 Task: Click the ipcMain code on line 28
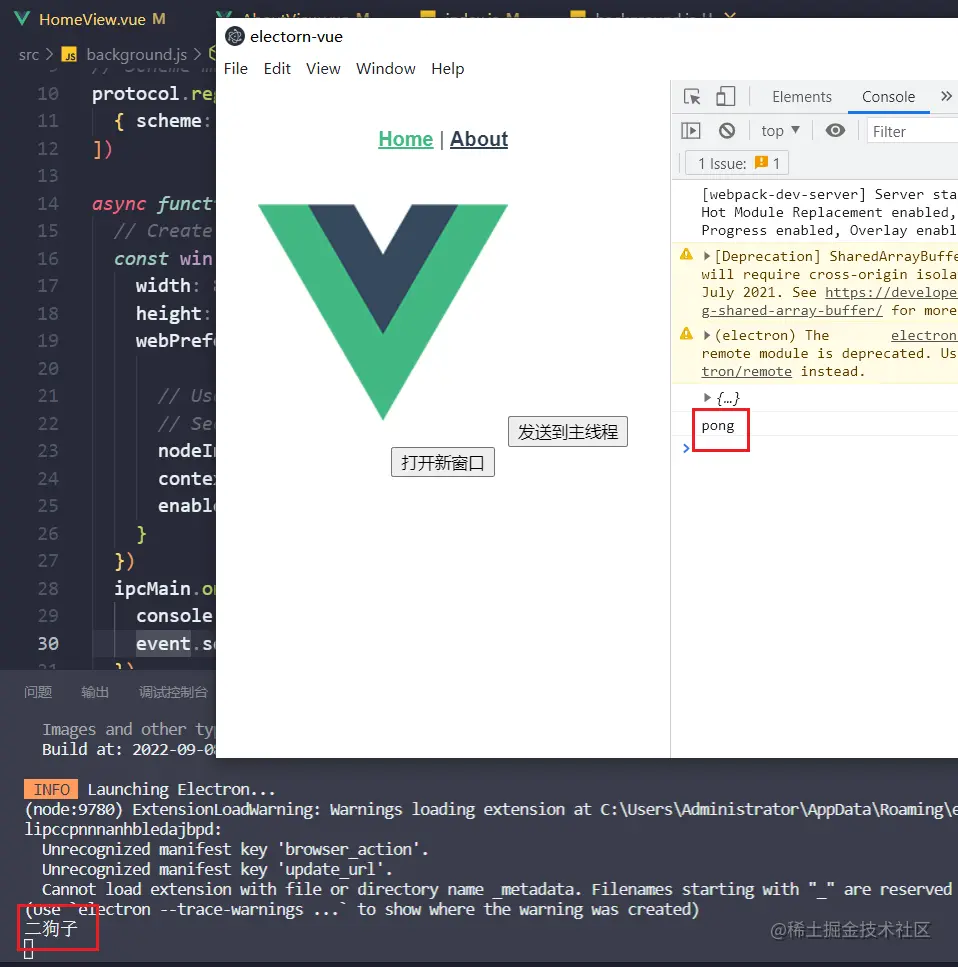pyautogui.click(x=152, y=589)
